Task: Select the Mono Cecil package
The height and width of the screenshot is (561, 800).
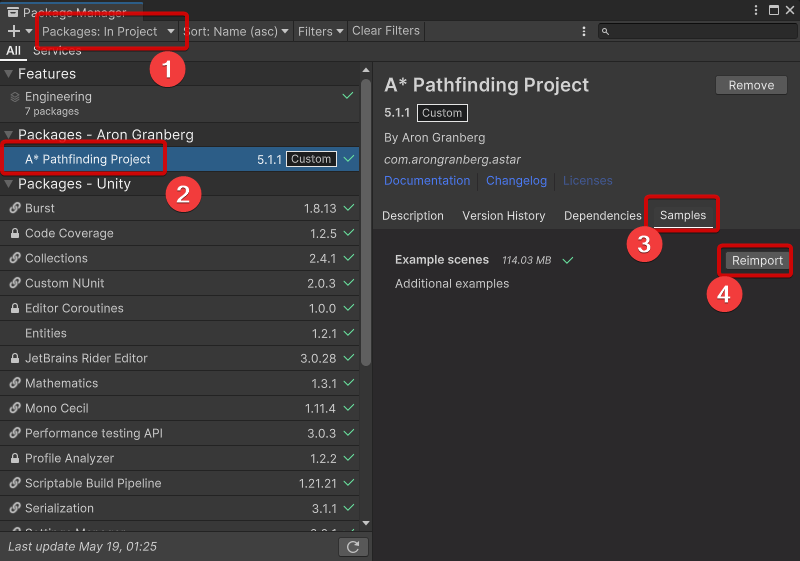Action: (180, 408)
